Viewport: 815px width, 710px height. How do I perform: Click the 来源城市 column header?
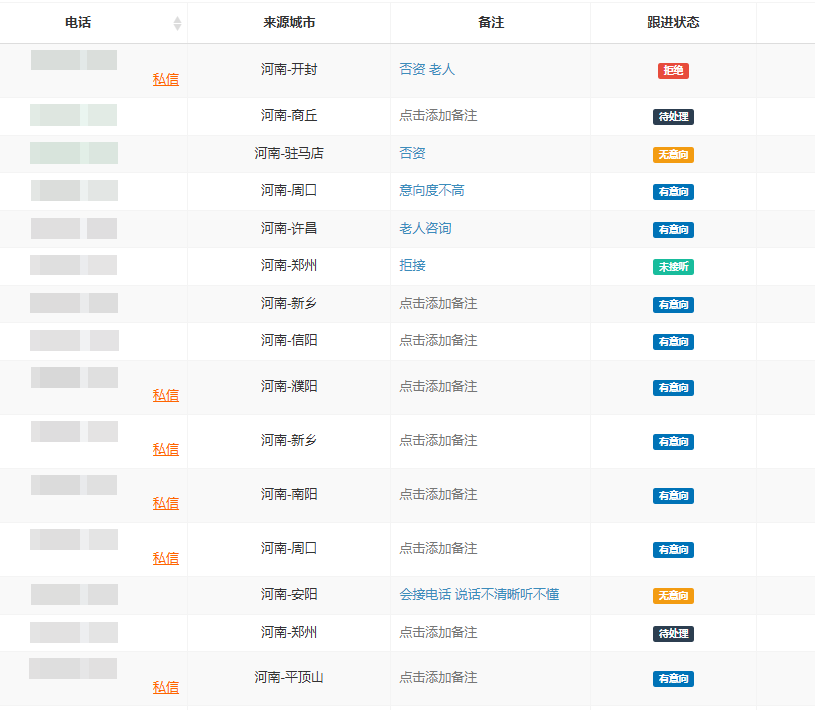point(289,22)
